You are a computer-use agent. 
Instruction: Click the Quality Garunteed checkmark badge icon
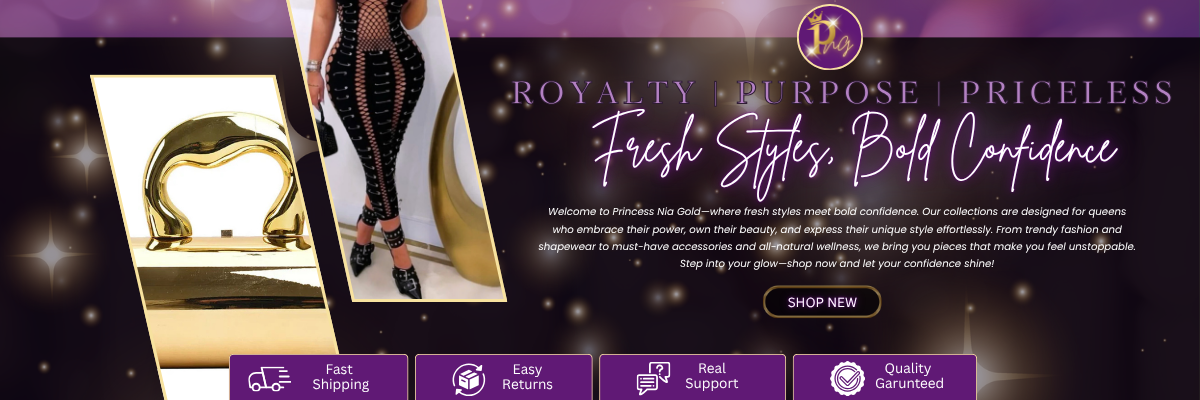tap(847, 378)
